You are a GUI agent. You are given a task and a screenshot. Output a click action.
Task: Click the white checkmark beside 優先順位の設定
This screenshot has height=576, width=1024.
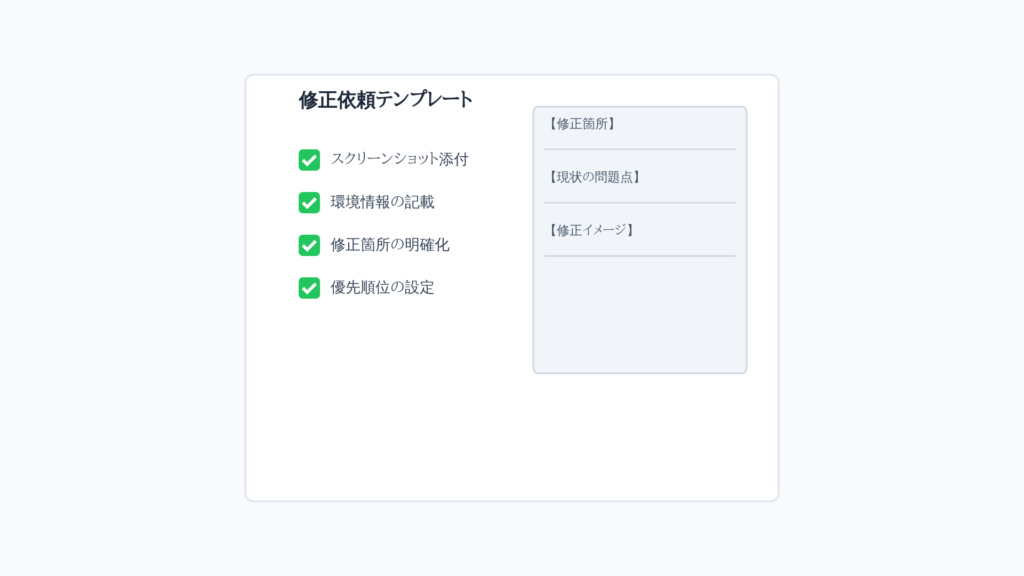[x=309, y=288]
